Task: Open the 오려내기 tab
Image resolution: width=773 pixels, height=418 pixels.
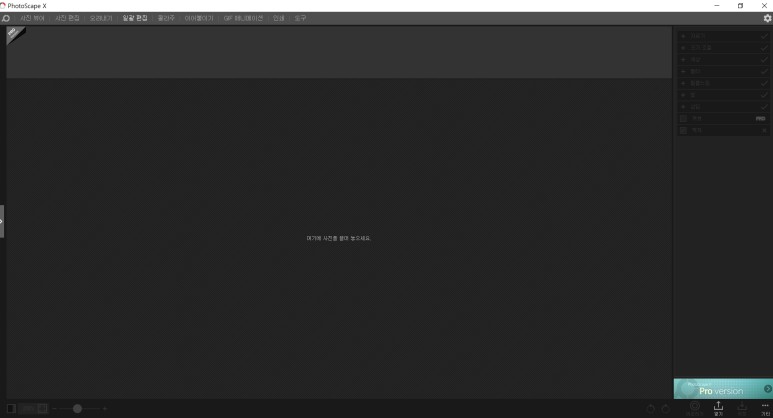Action: tap(101, 18)
